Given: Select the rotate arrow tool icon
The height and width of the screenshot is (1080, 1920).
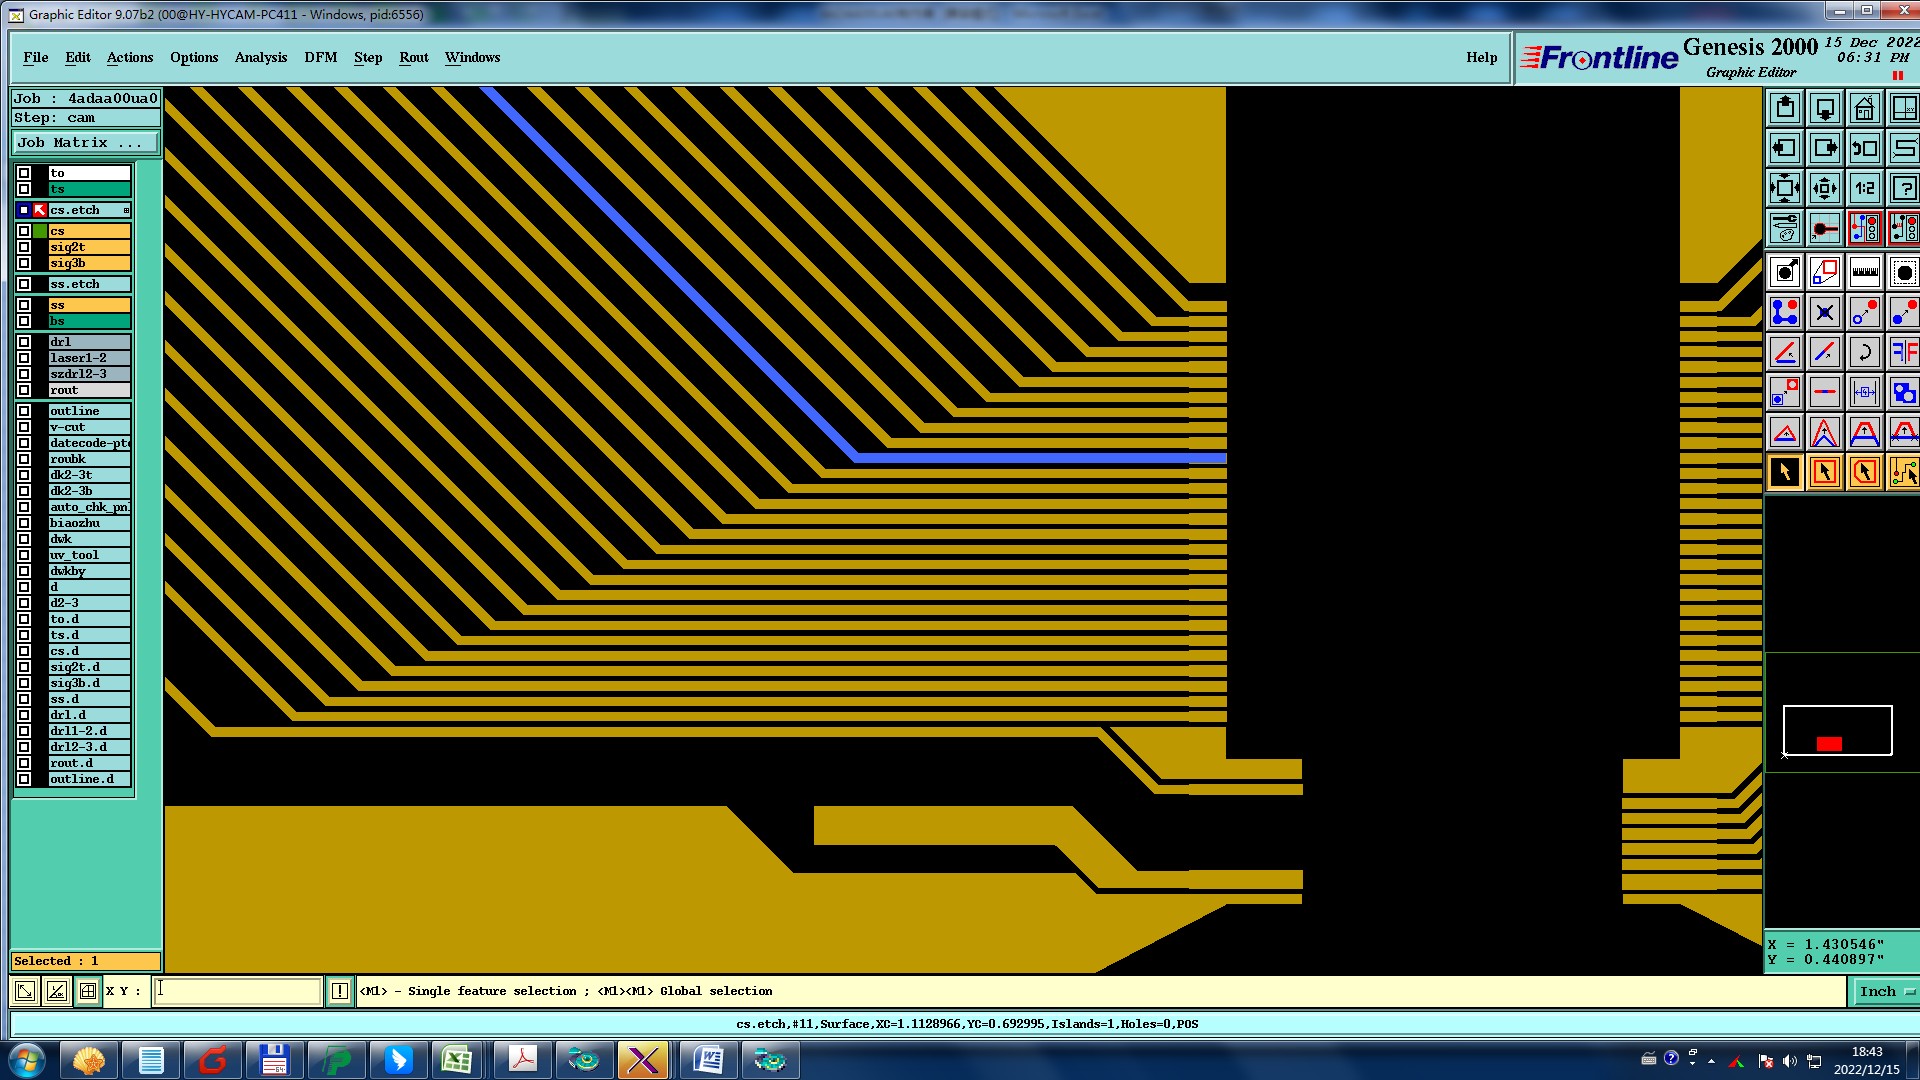Looking at the screenshot, I should (1864, 352).
